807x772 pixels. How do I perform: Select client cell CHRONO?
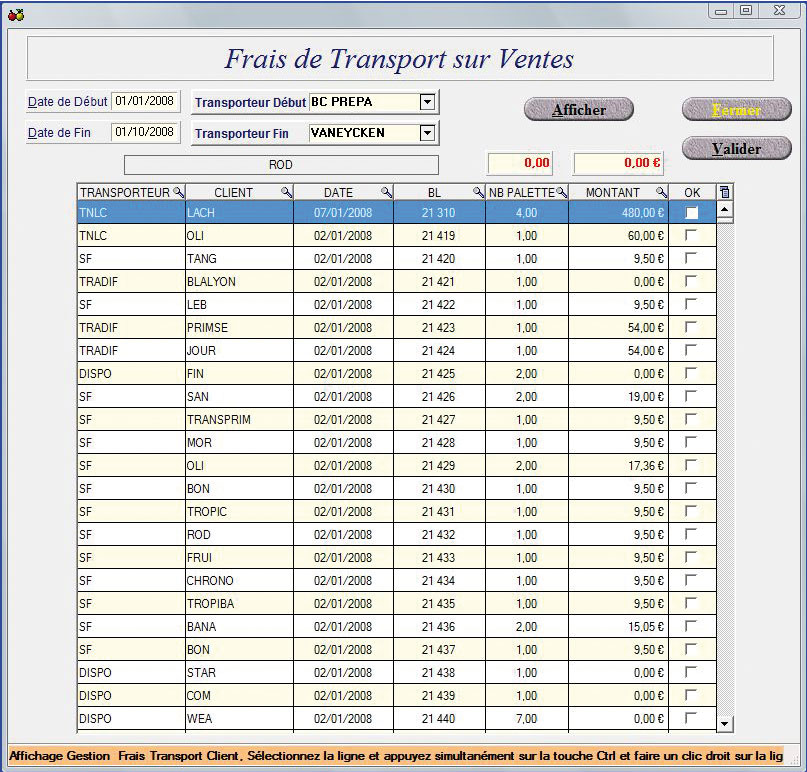(239, 581)
